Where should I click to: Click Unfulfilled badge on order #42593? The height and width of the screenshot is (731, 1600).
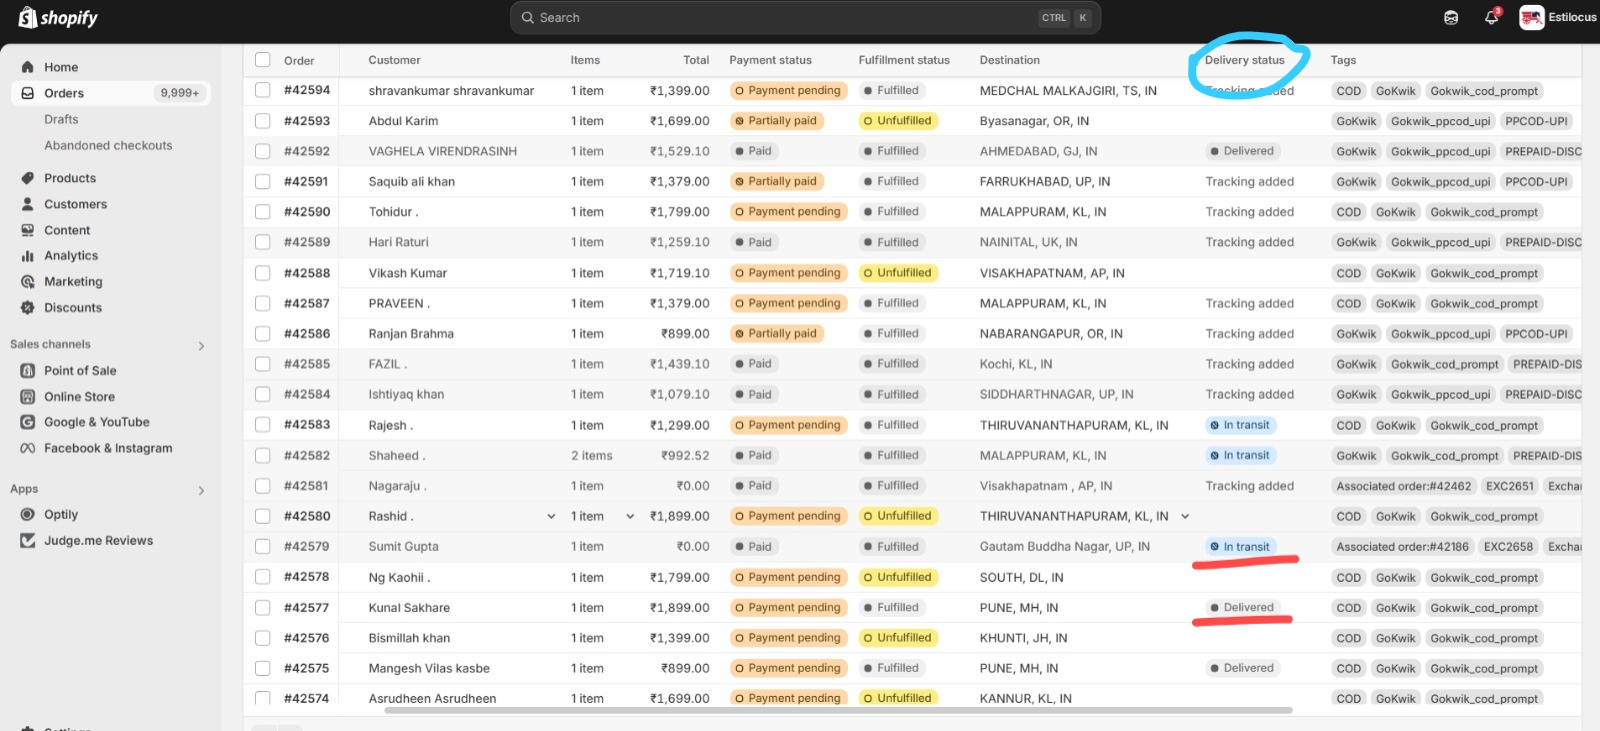[x=898, y=121]
